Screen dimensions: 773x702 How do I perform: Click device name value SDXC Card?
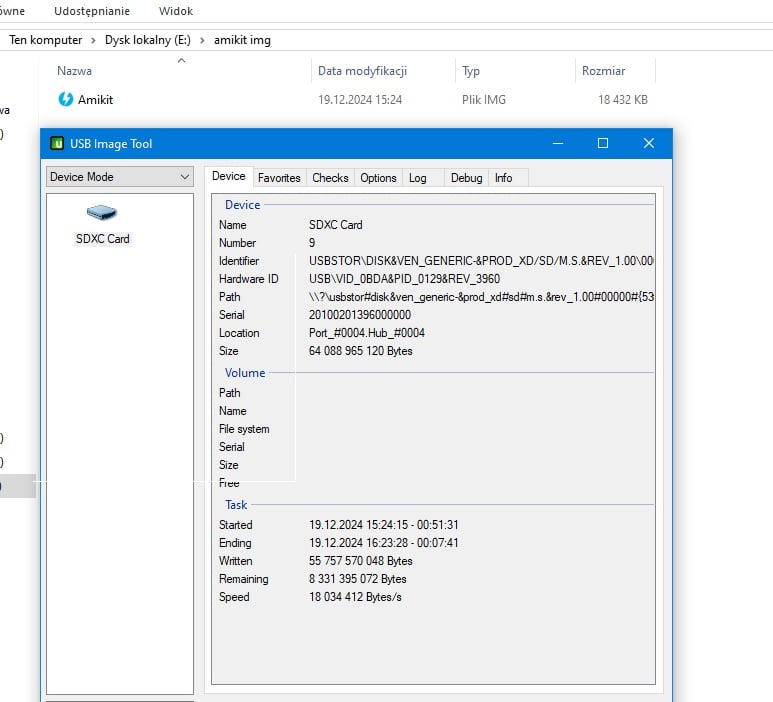point(335,225)
